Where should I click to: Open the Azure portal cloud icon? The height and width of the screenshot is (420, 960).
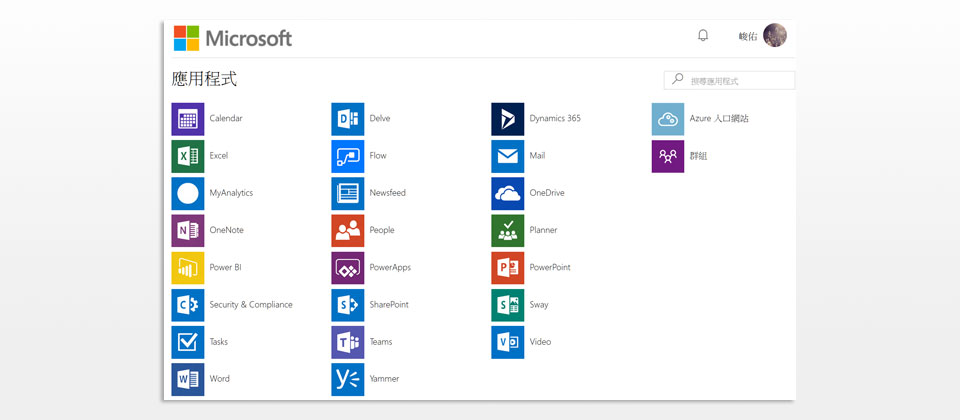tap(668, 119)
